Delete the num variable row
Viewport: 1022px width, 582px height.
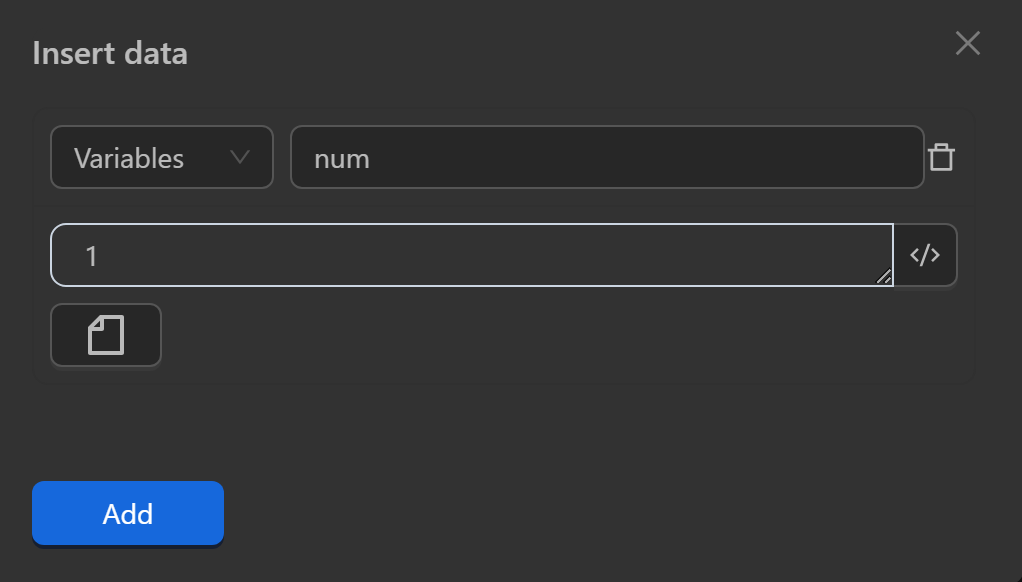941,158
